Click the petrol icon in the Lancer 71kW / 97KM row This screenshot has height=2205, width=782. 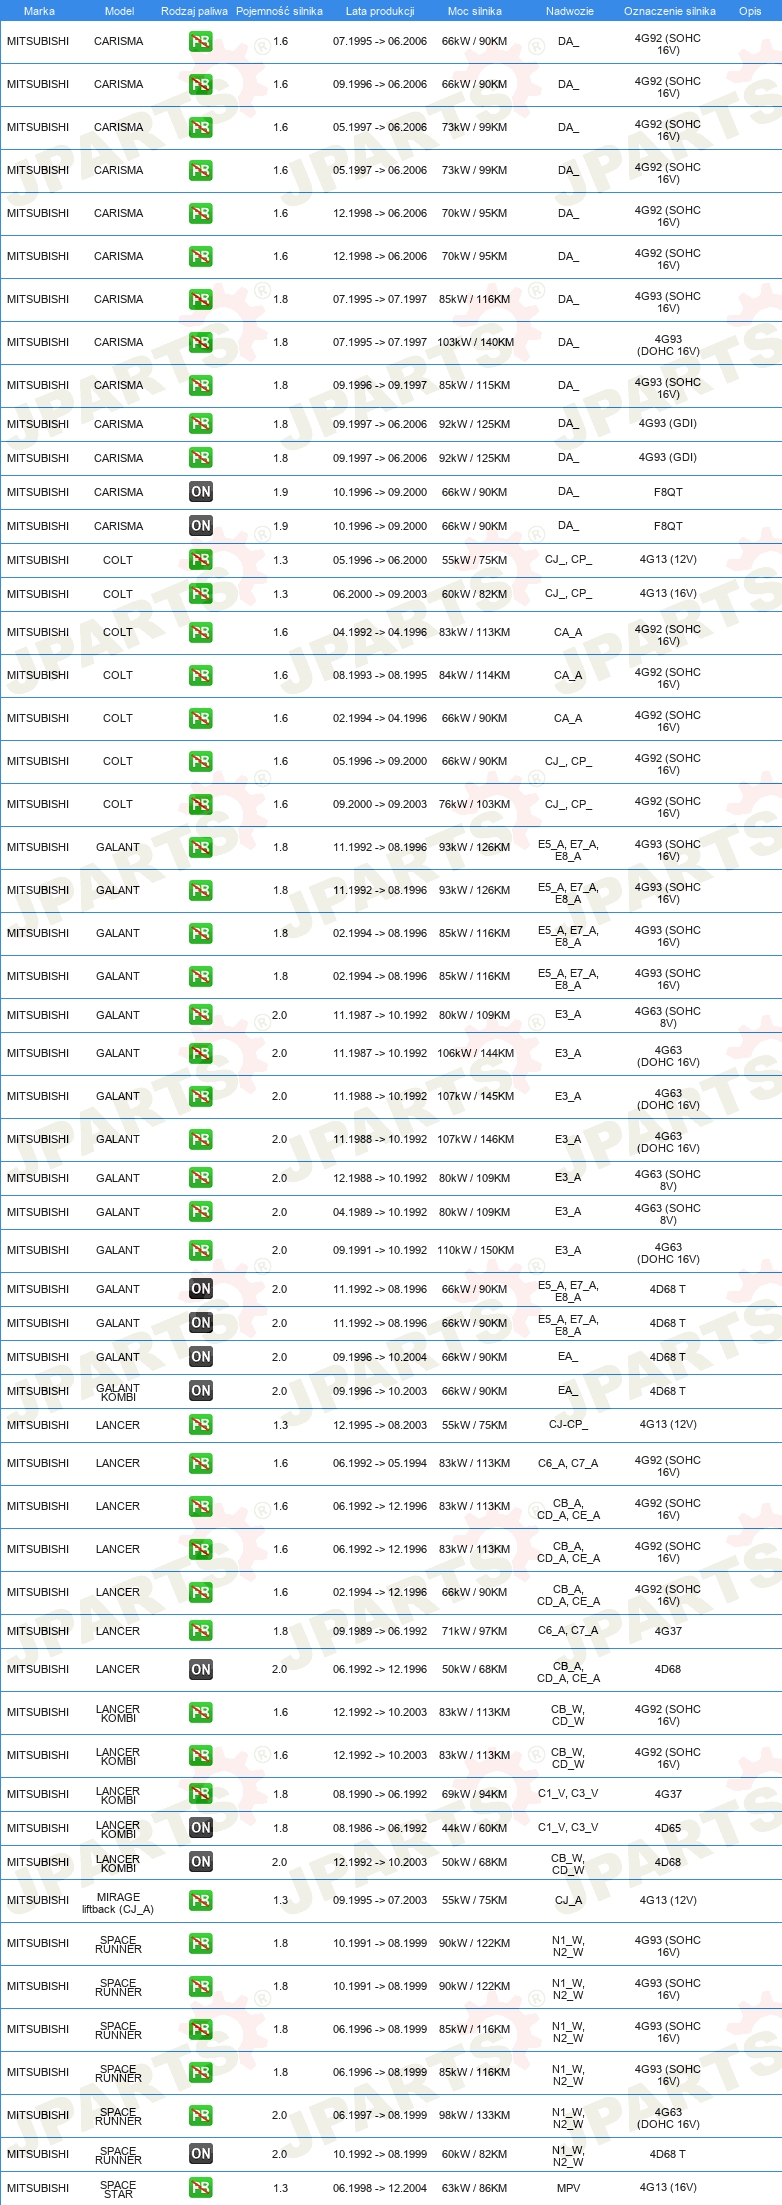(201, 1631)
